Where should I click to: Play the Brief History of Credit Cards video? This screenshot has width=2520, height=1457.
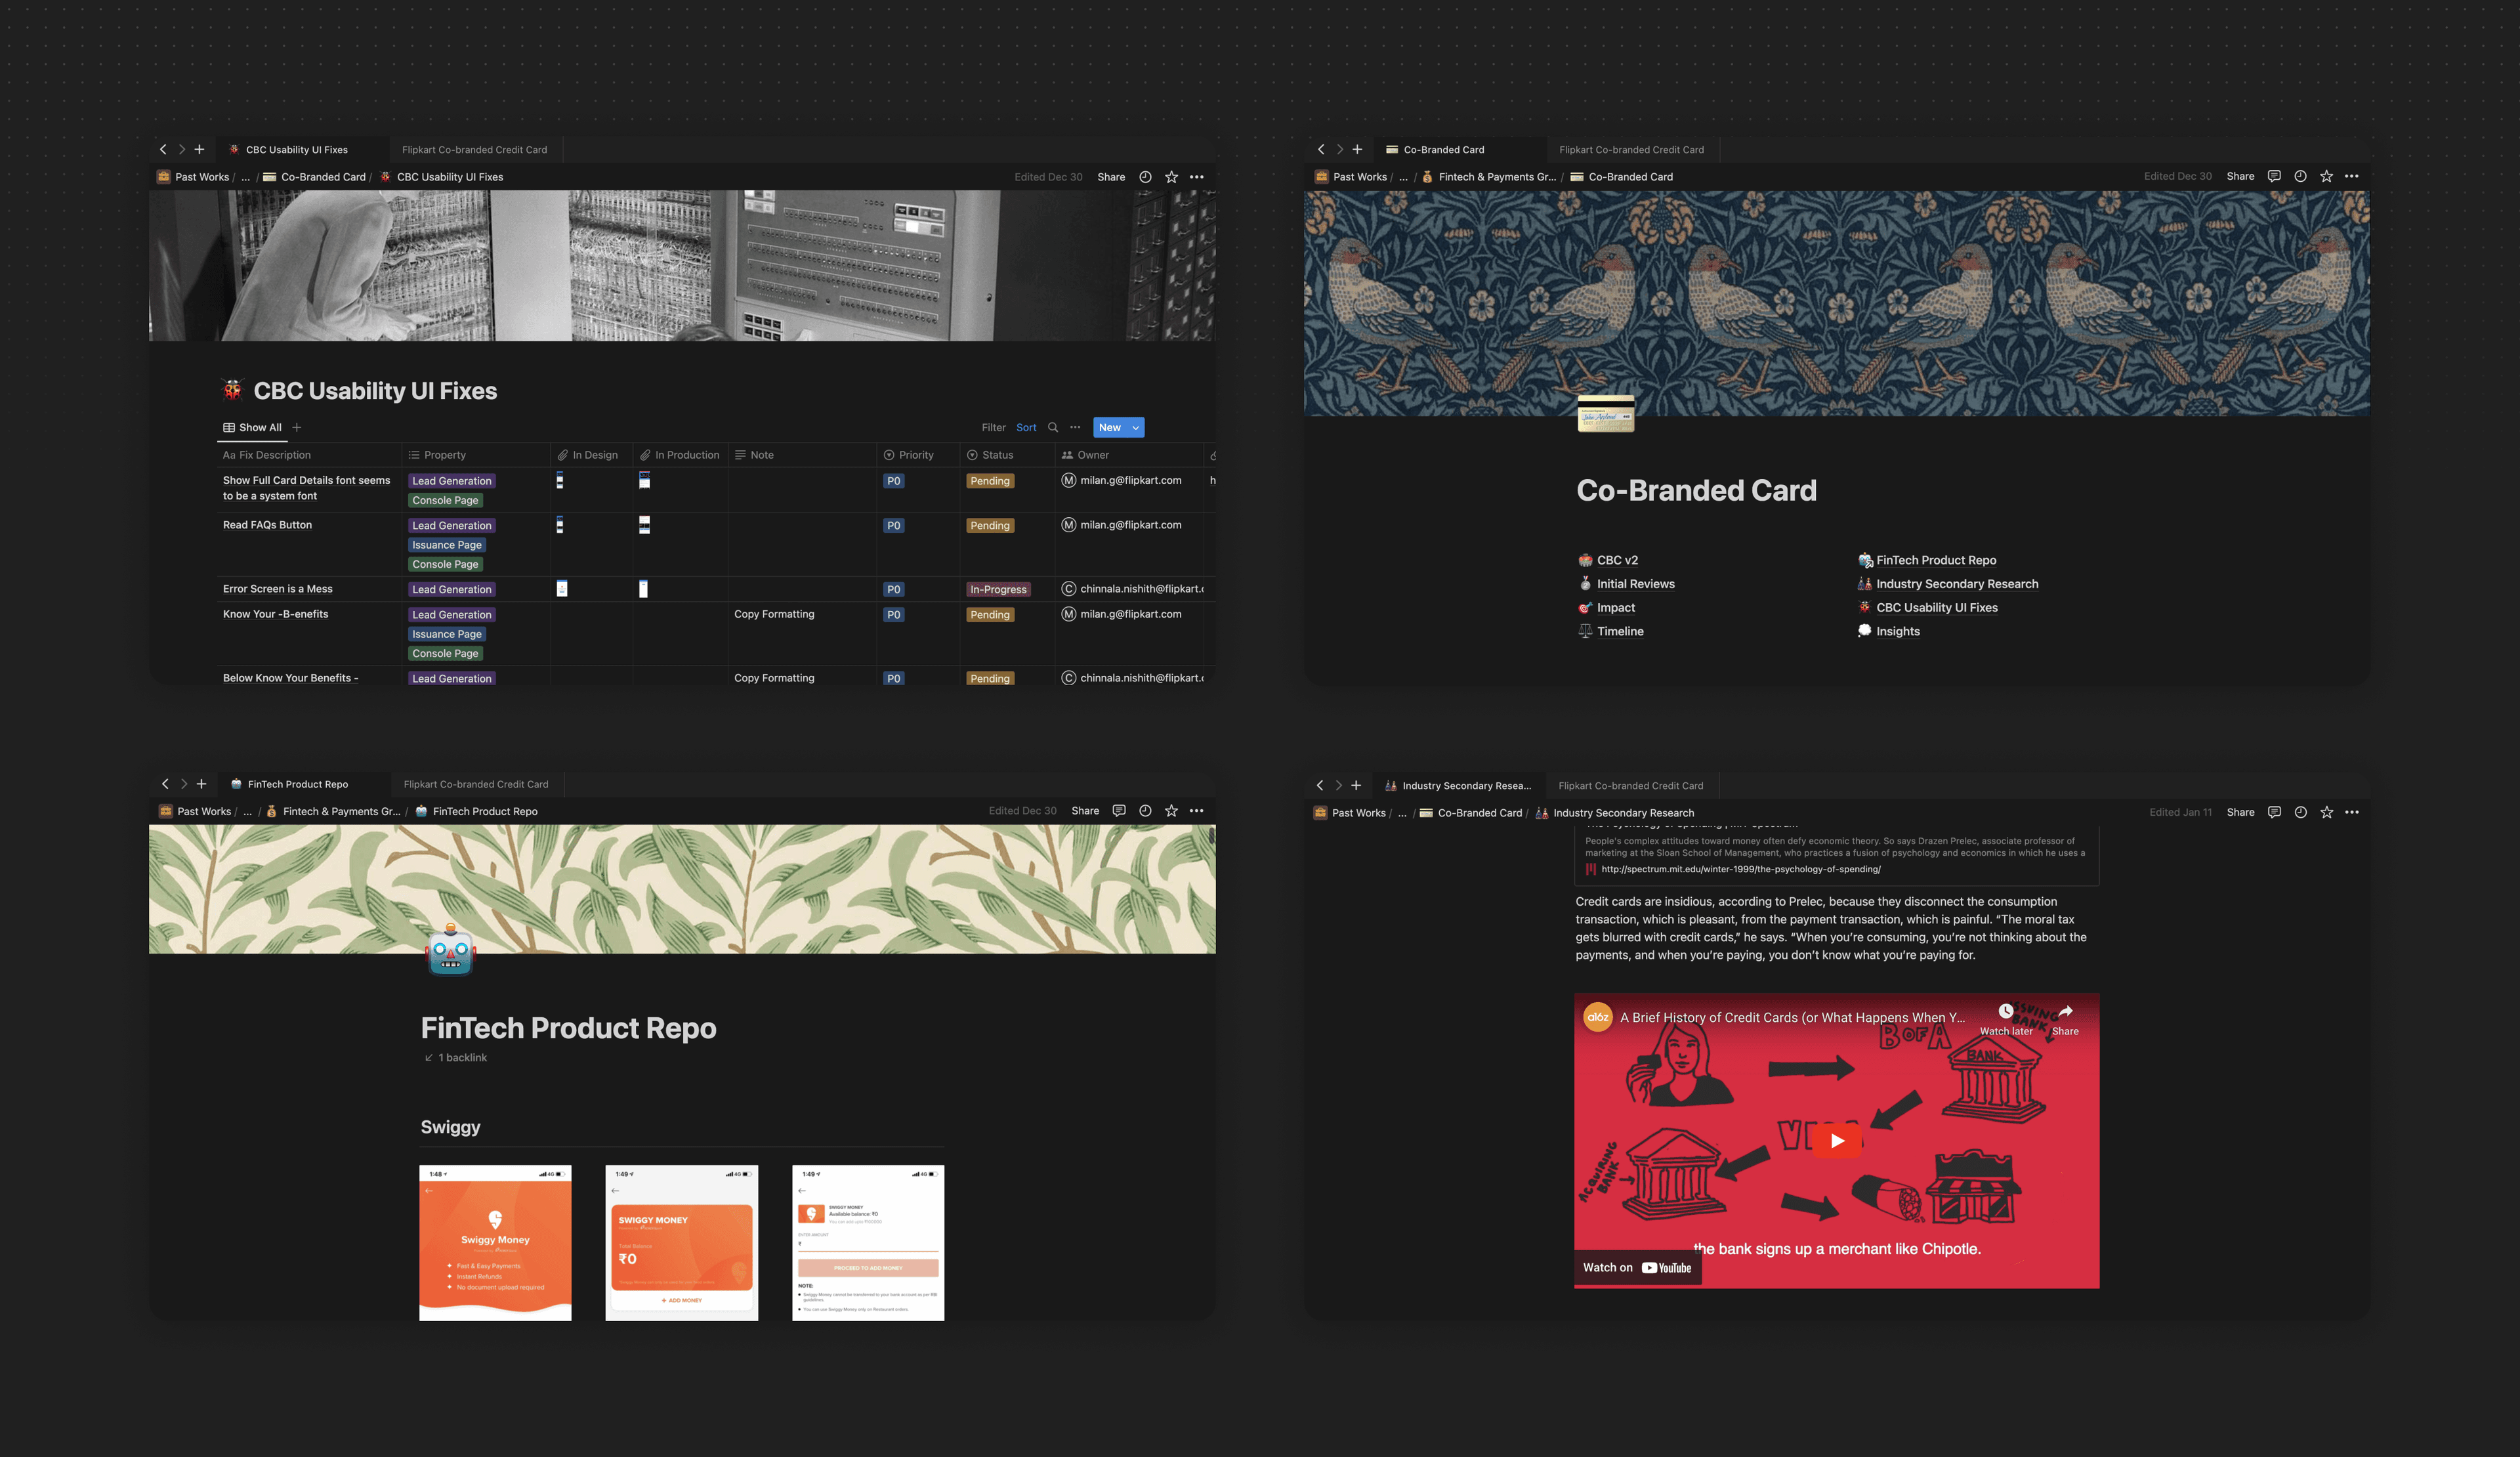pyautogui.click(x=1837, y=1140)
